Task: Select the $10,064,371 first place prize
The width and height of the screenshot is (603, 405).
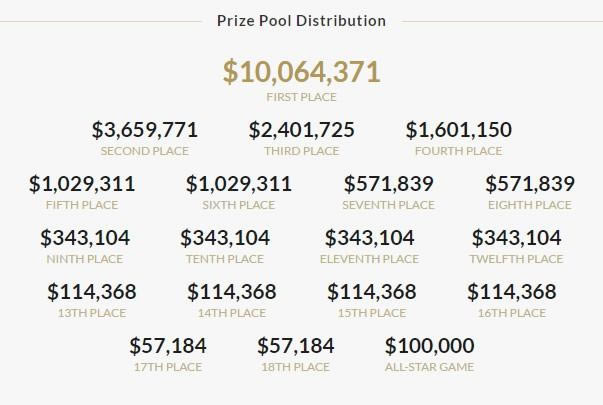Action: [x=301, y=72]
